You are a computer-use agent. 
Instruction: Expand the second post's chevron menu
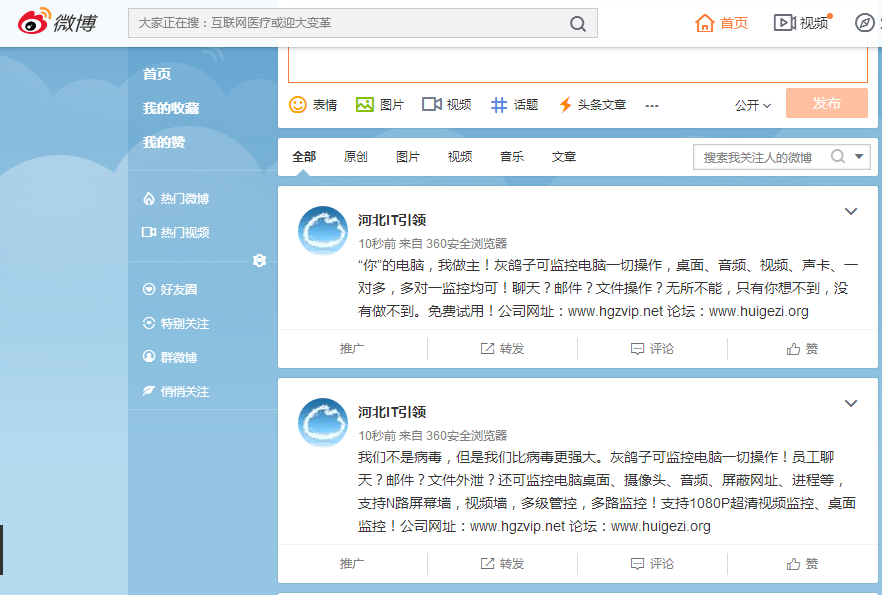tap(851, 403)
